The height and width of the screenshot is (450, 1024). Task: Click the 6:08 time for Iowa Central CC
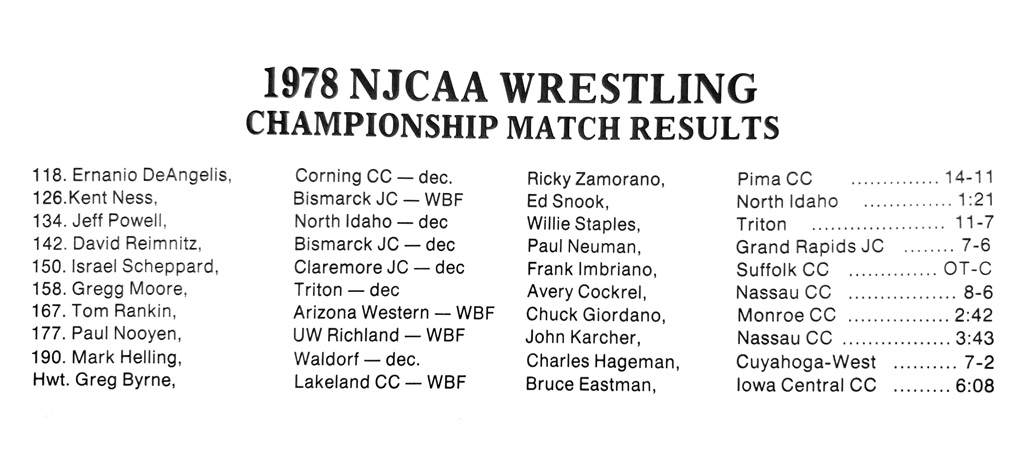click(x=974, y=384)
